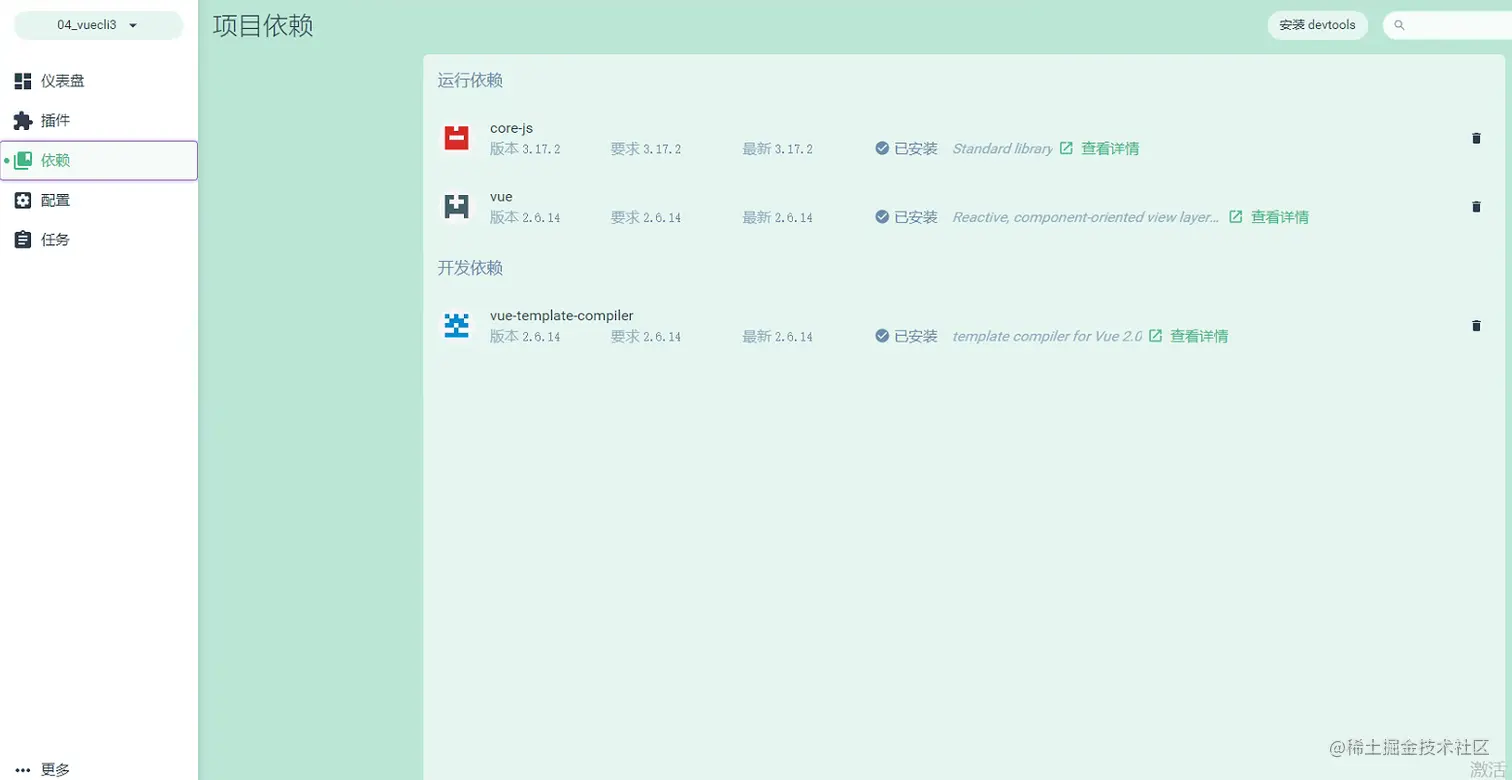
Task: Click core-js 要求 3.17.2 value
Action: coord(646,149)
